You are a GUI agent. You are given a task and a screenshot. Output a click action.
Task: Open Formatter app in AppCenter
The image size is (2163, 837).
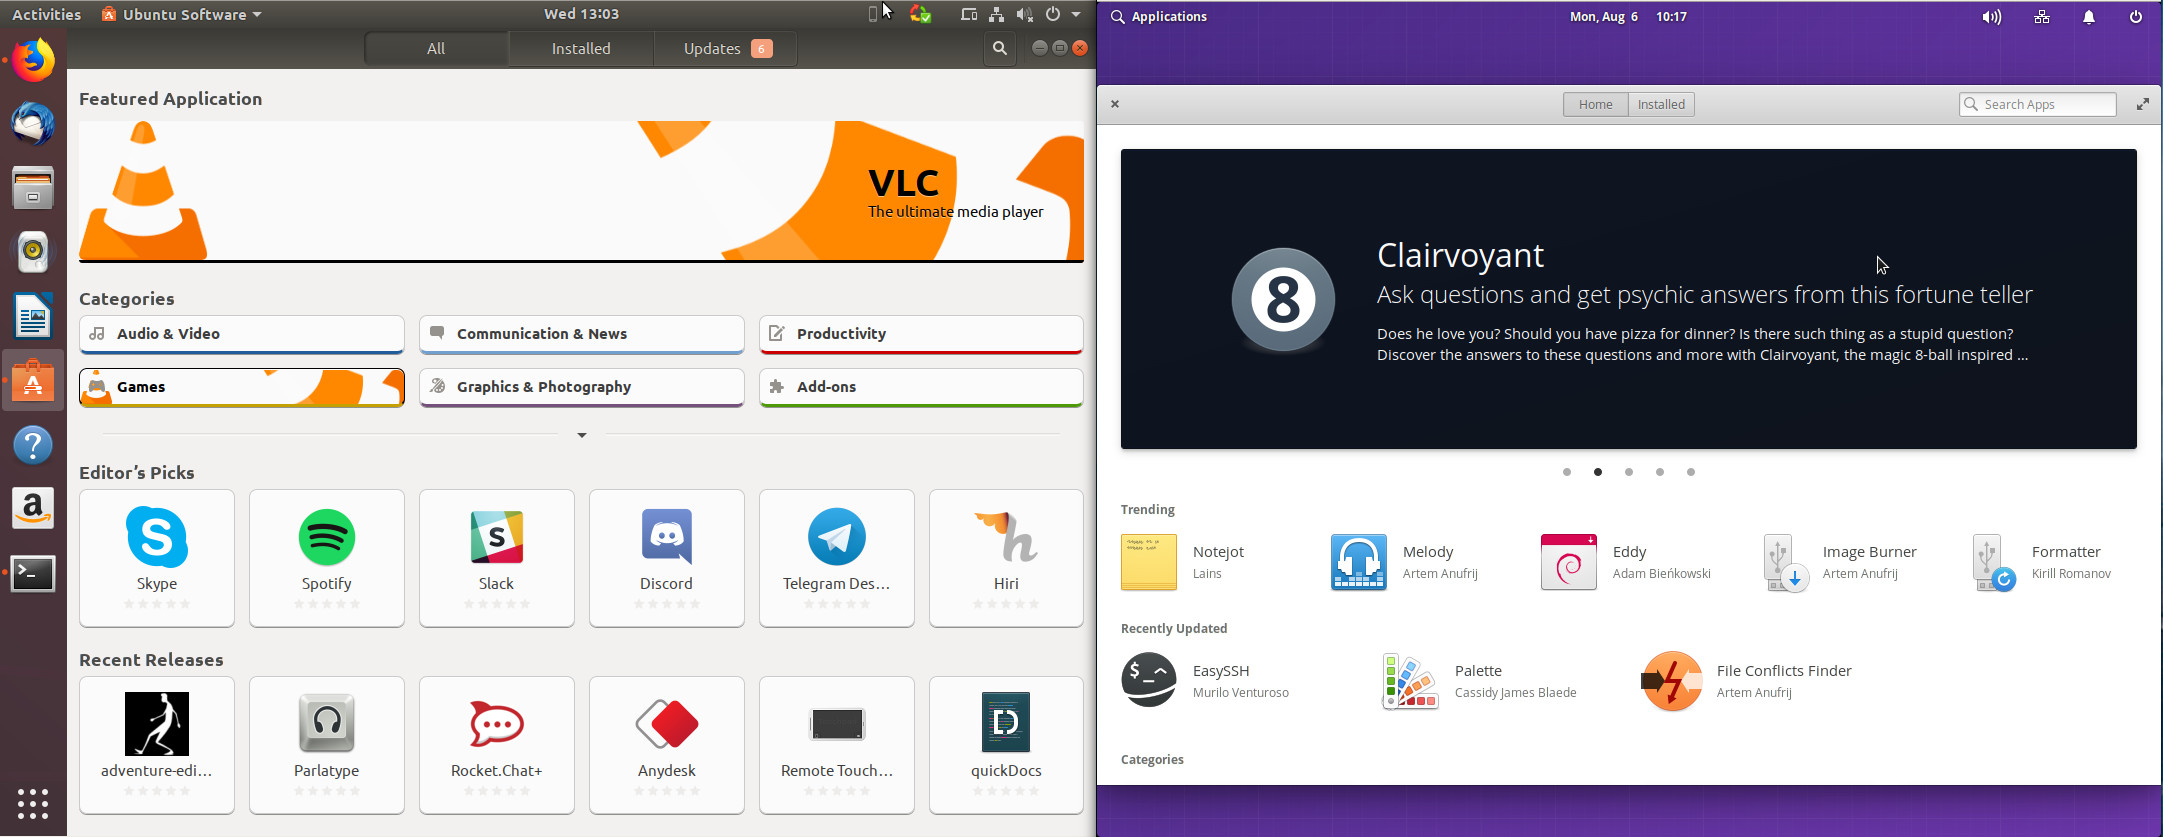click(2042, 562)
